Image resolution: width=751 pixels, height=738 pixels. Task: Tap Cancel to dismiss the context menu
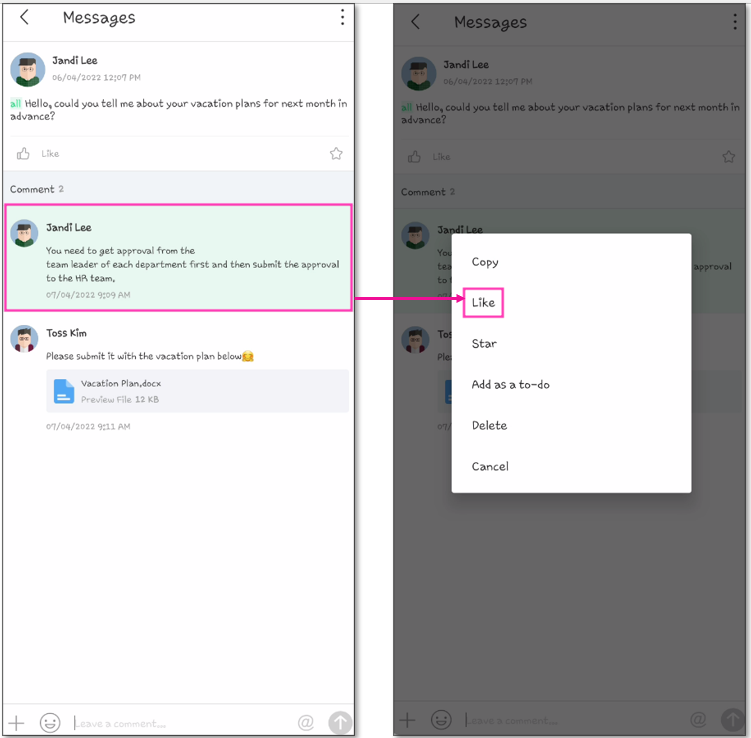pyautogui.click(x=490, y=467)
